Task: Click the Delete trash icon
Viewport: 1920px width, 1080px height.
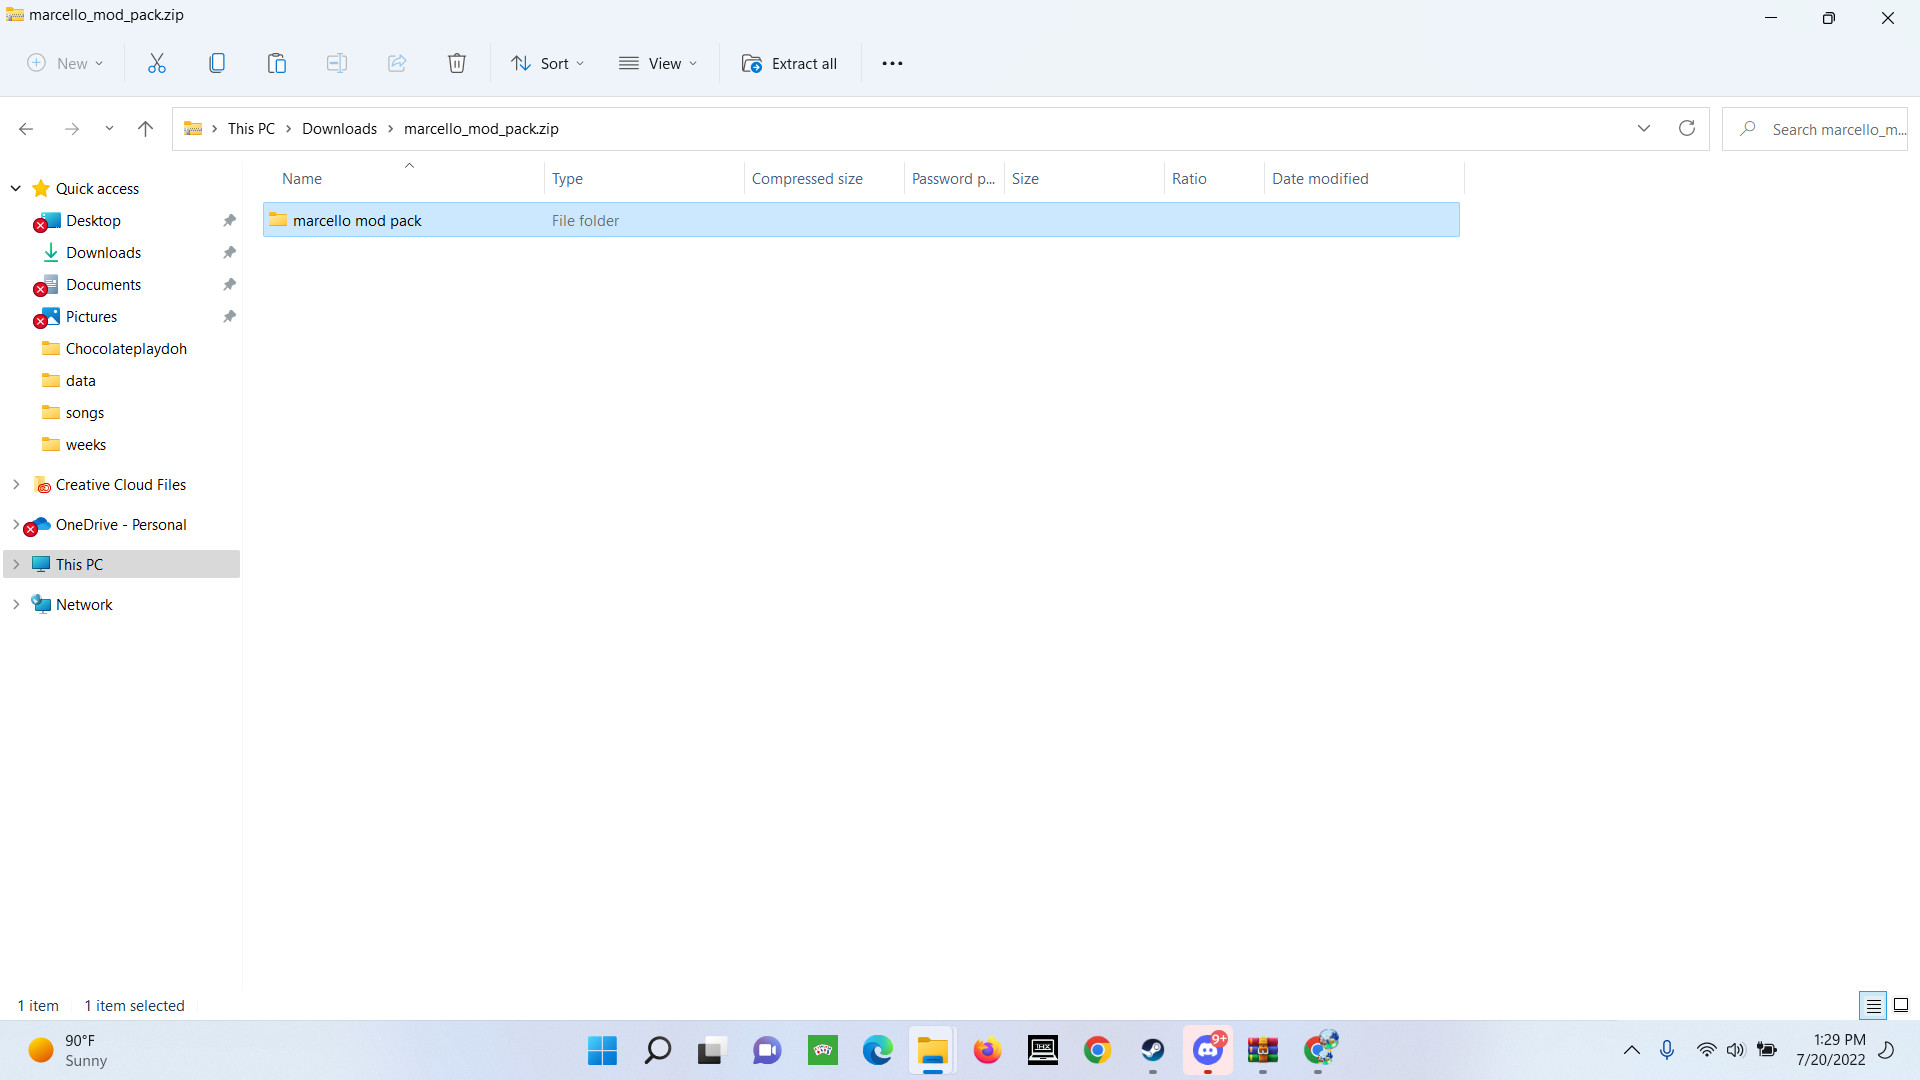Action: [x=457, y=63]
